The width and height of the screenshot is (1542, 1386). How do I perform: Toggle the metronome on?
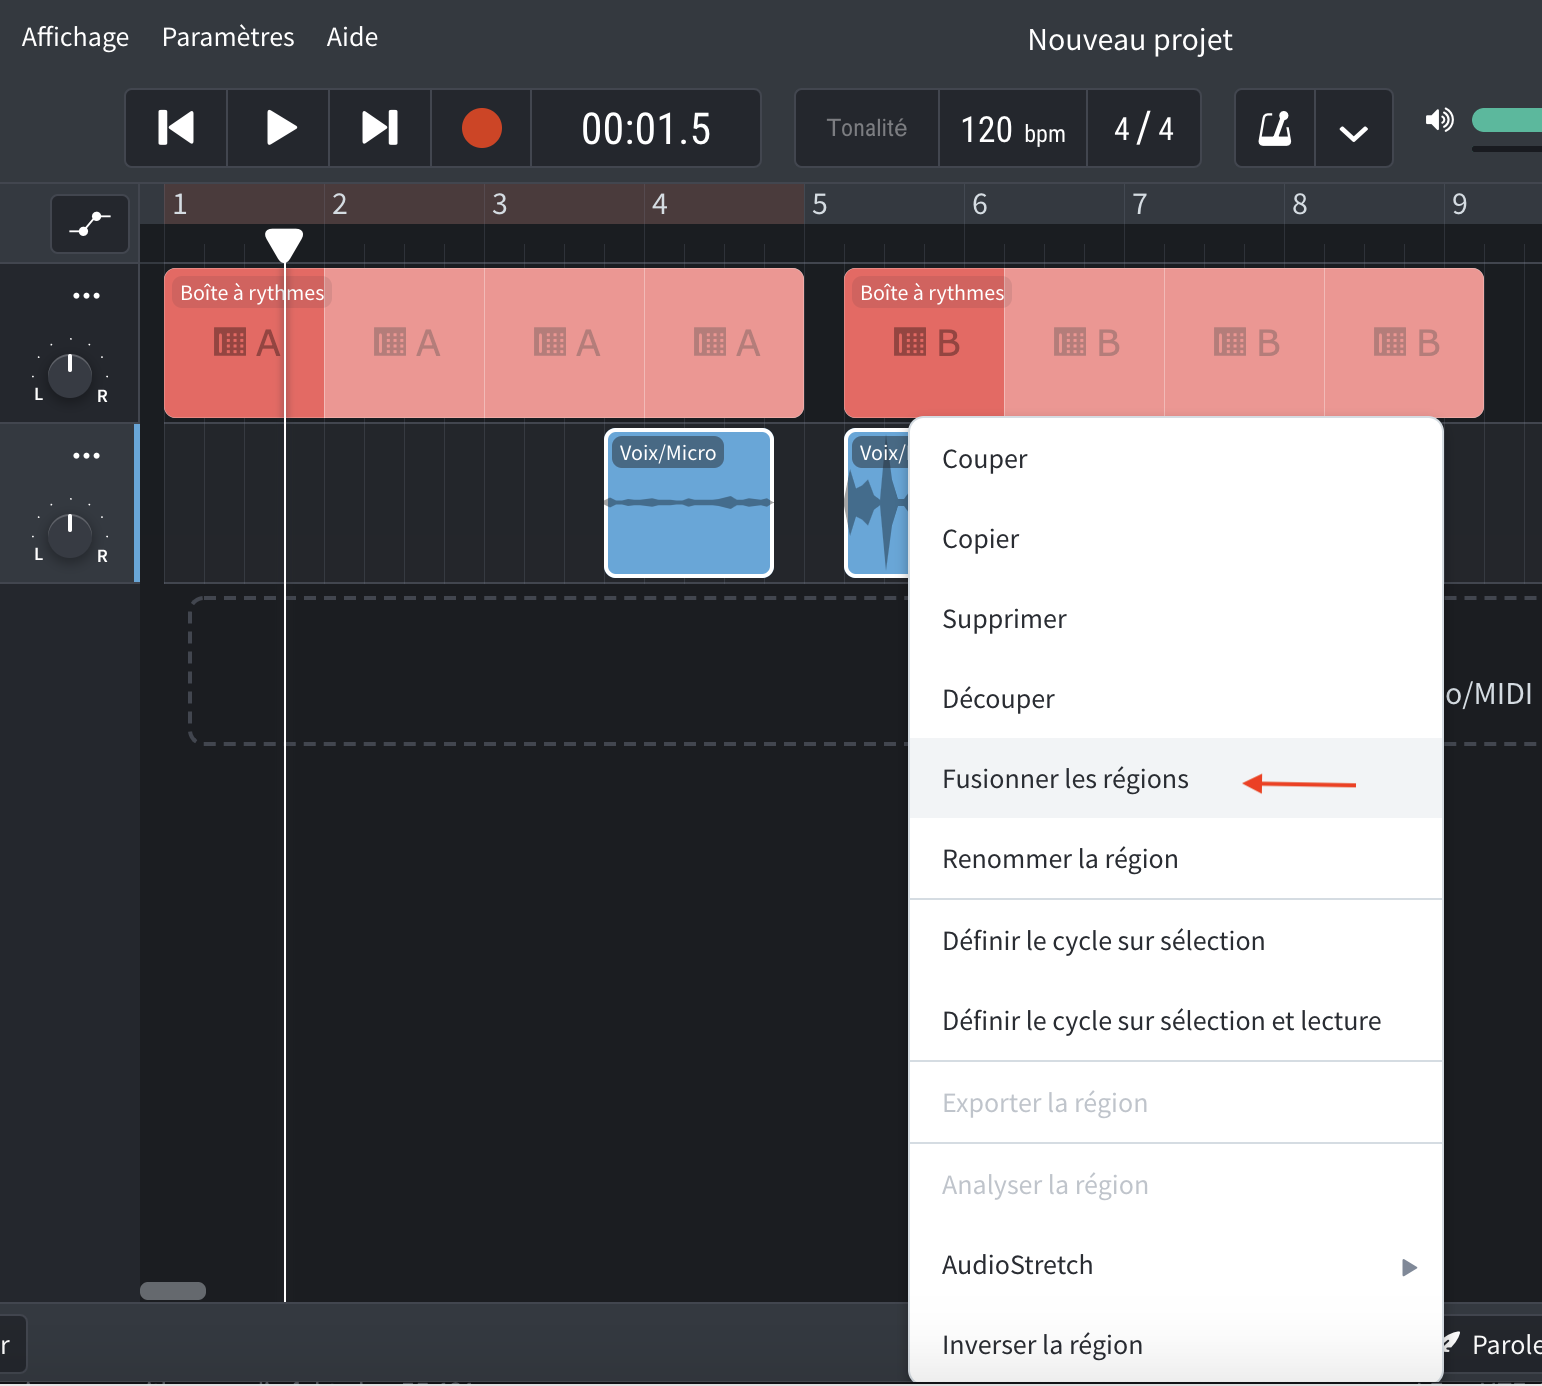[1275, 128]
